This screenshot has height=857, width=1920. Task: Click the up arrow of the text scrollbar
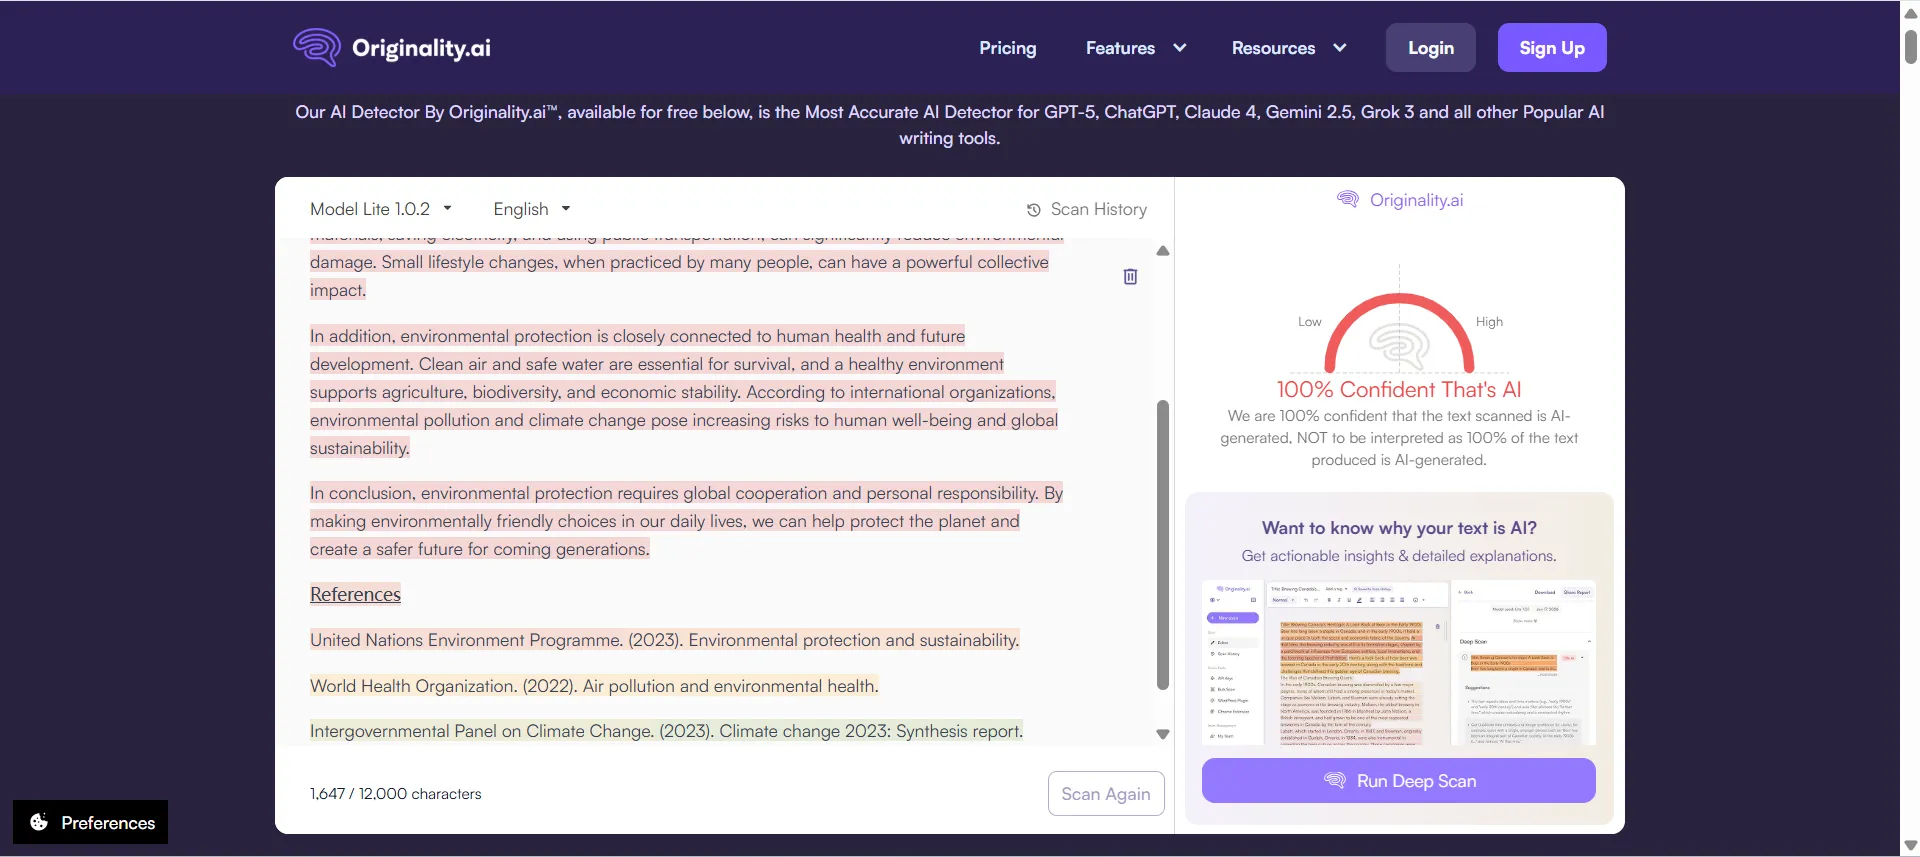[1163, 251]
